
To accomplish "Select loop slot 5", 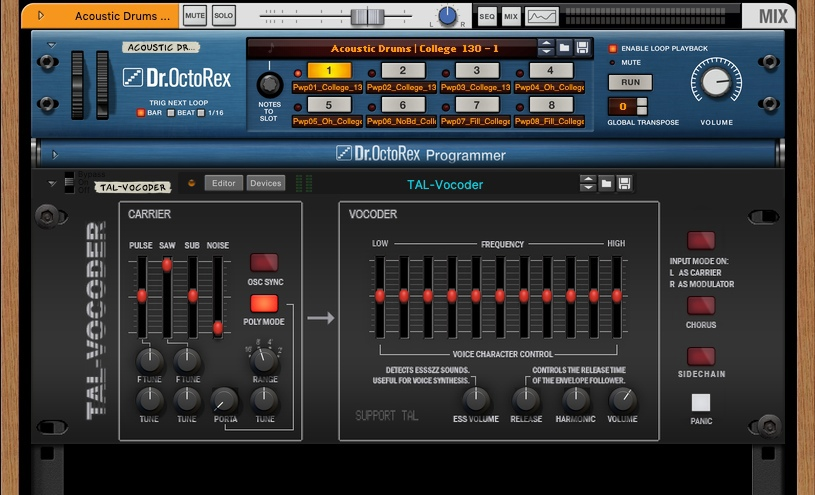I will click(328, 105).
